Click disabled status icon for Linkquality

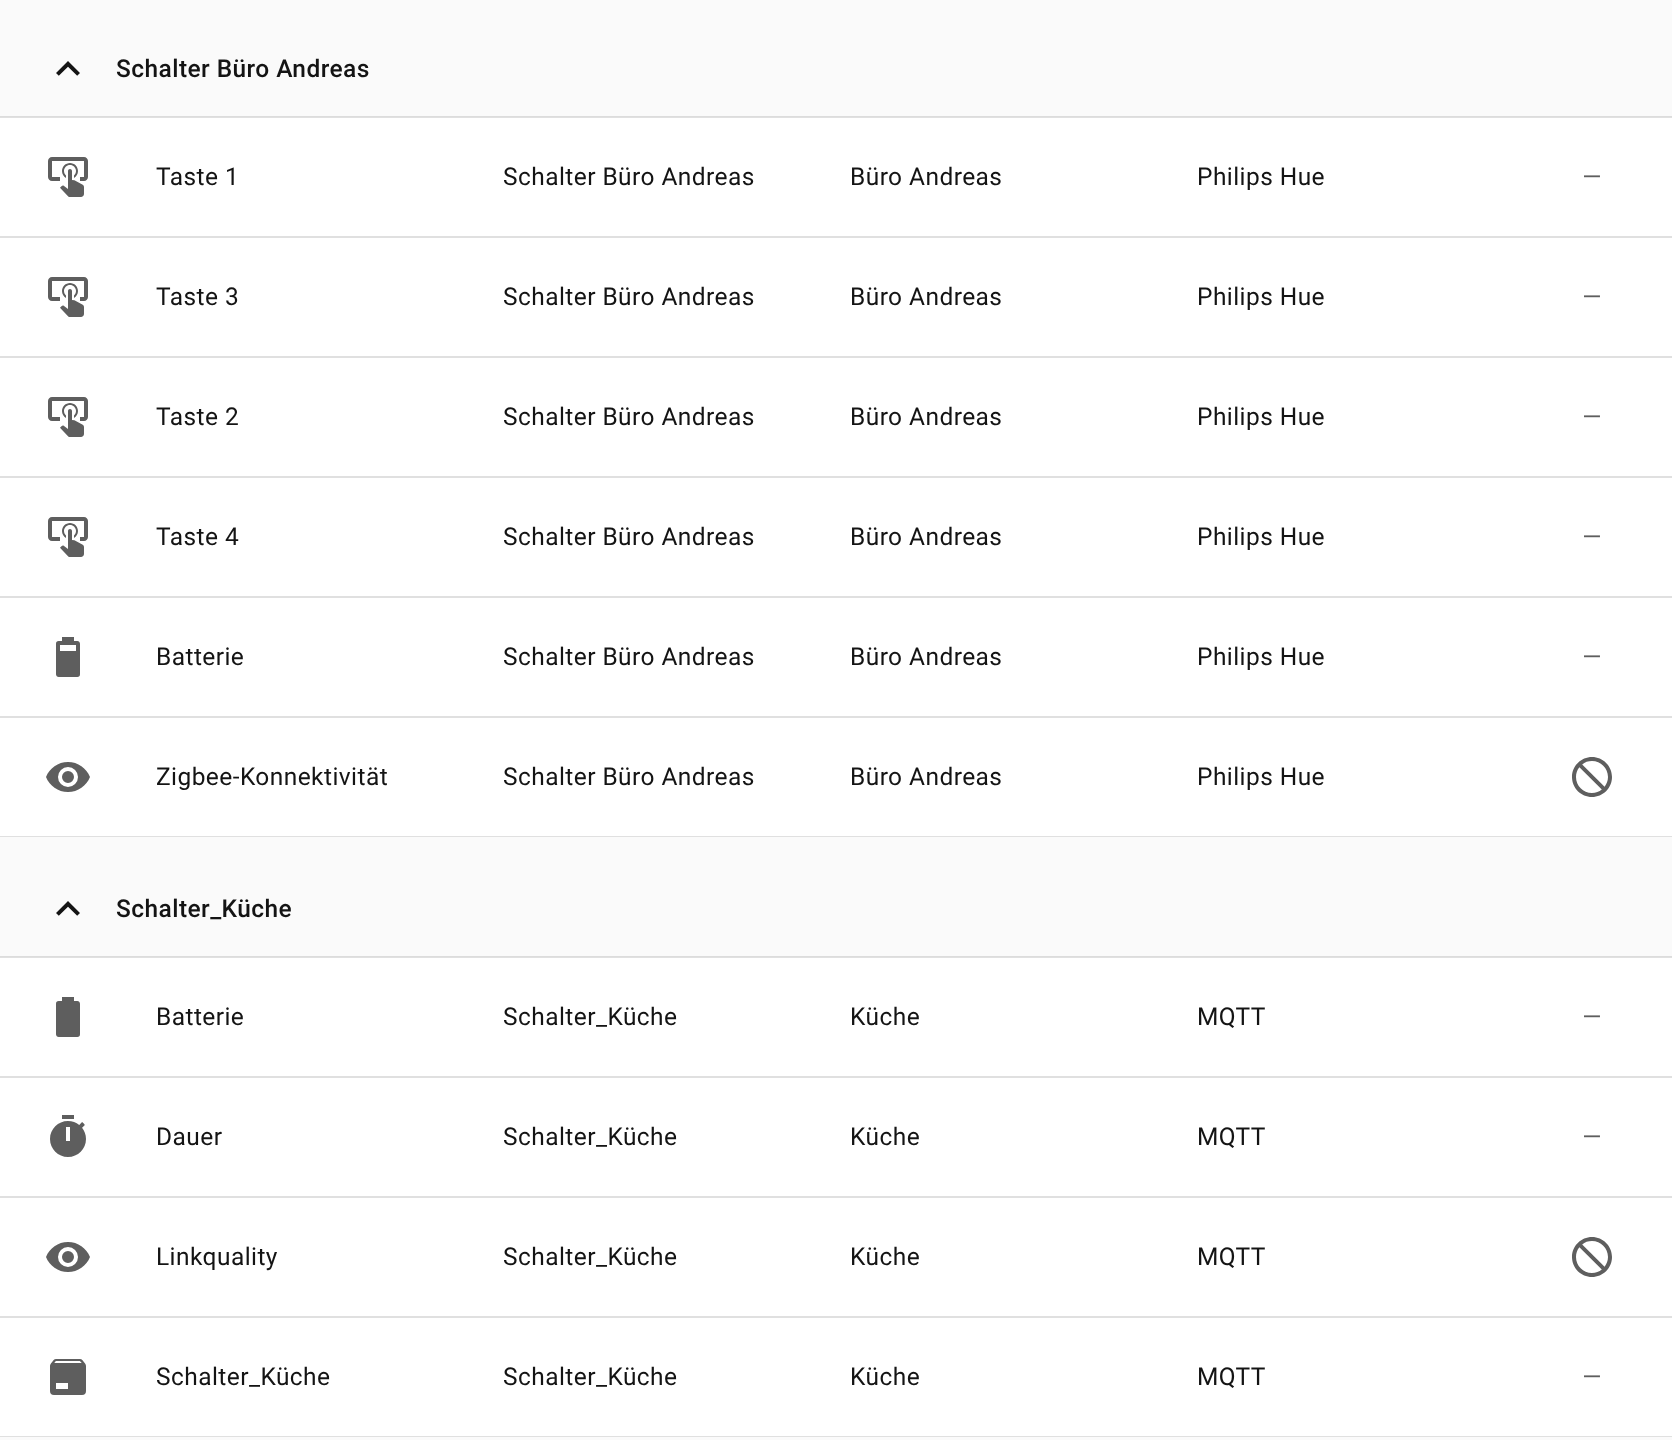tap(1591, 1257)
